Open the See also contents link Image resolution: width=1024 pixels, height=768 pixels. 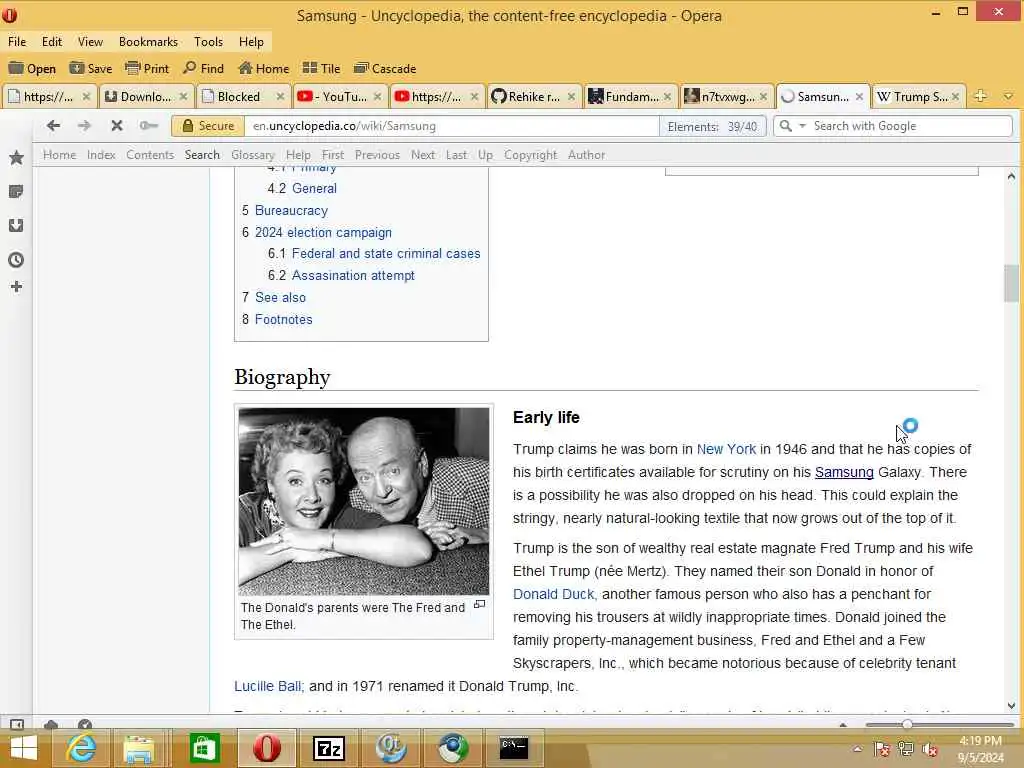pos(280,297)
